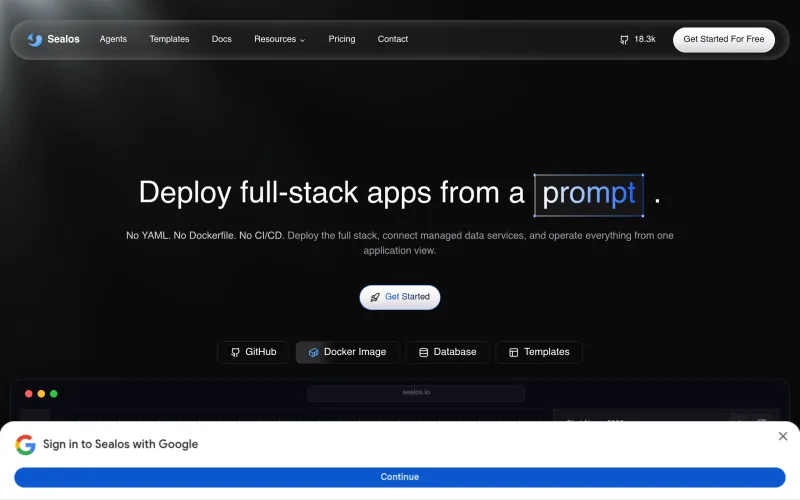Click the Sealos logo icon
This screenshot has height=500, width=800.
coord(35,39)
